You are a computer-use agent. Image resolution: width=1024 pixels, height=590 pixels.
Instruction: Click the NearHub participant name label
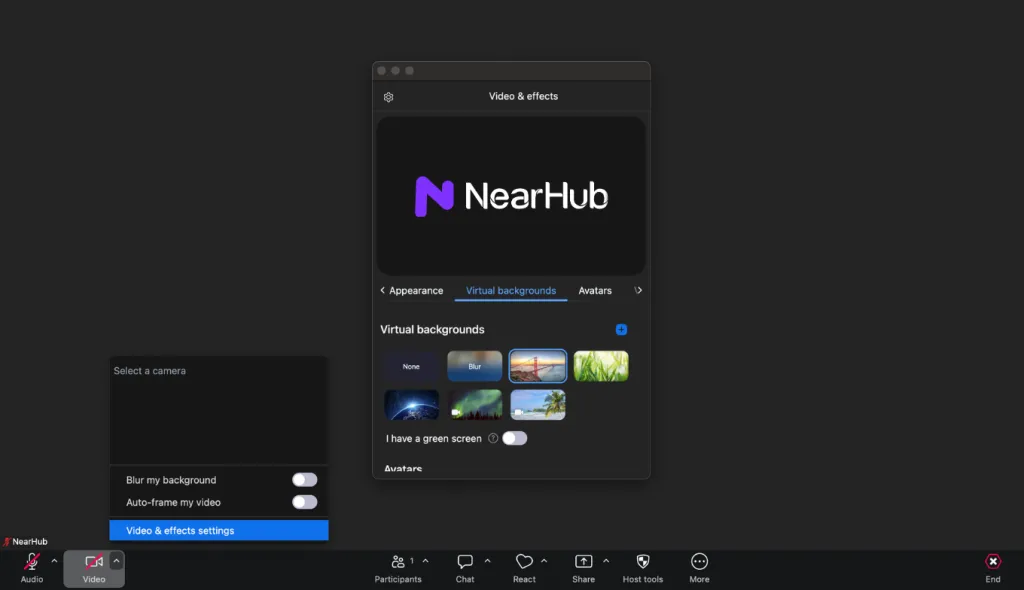tap(29, 542)
